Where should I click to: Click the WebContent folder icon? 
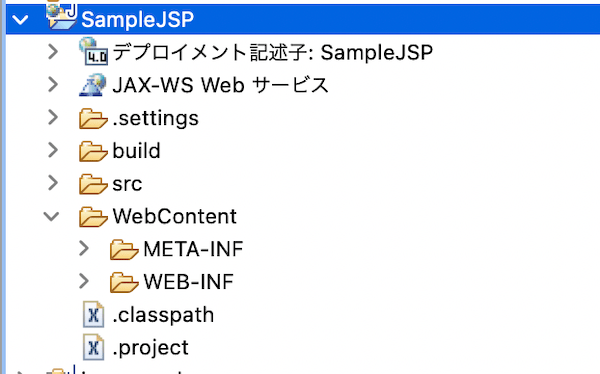coord(93,217)
